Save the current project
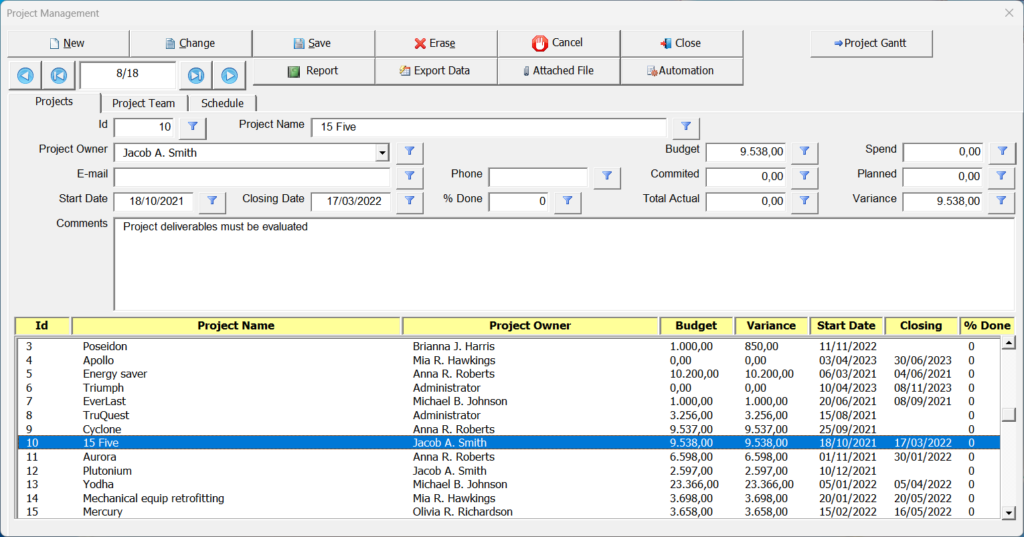Image resolution: width=1024 pixels, height=537 pixels. 313,43
